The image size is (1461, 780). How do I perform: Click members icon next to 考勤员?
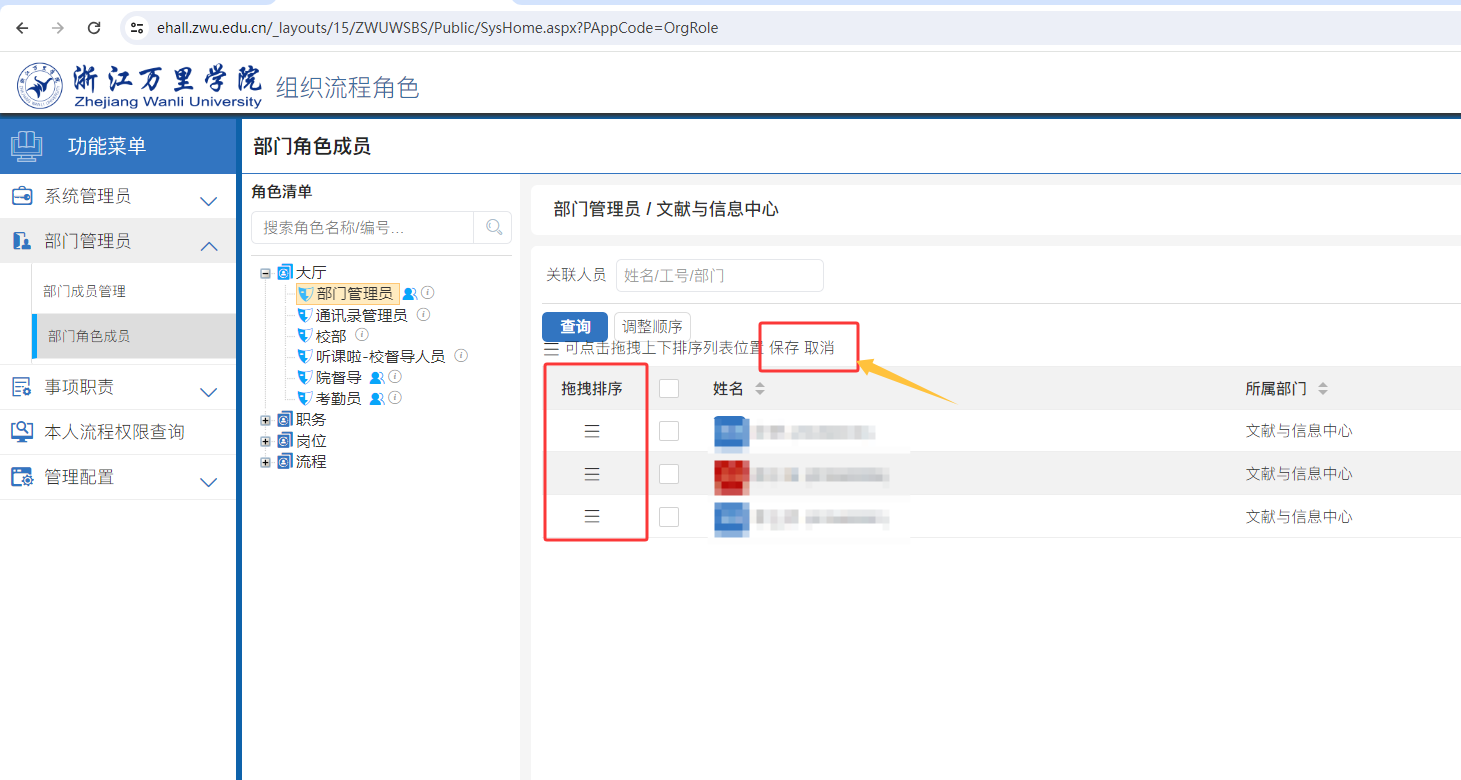click(377, 399)
